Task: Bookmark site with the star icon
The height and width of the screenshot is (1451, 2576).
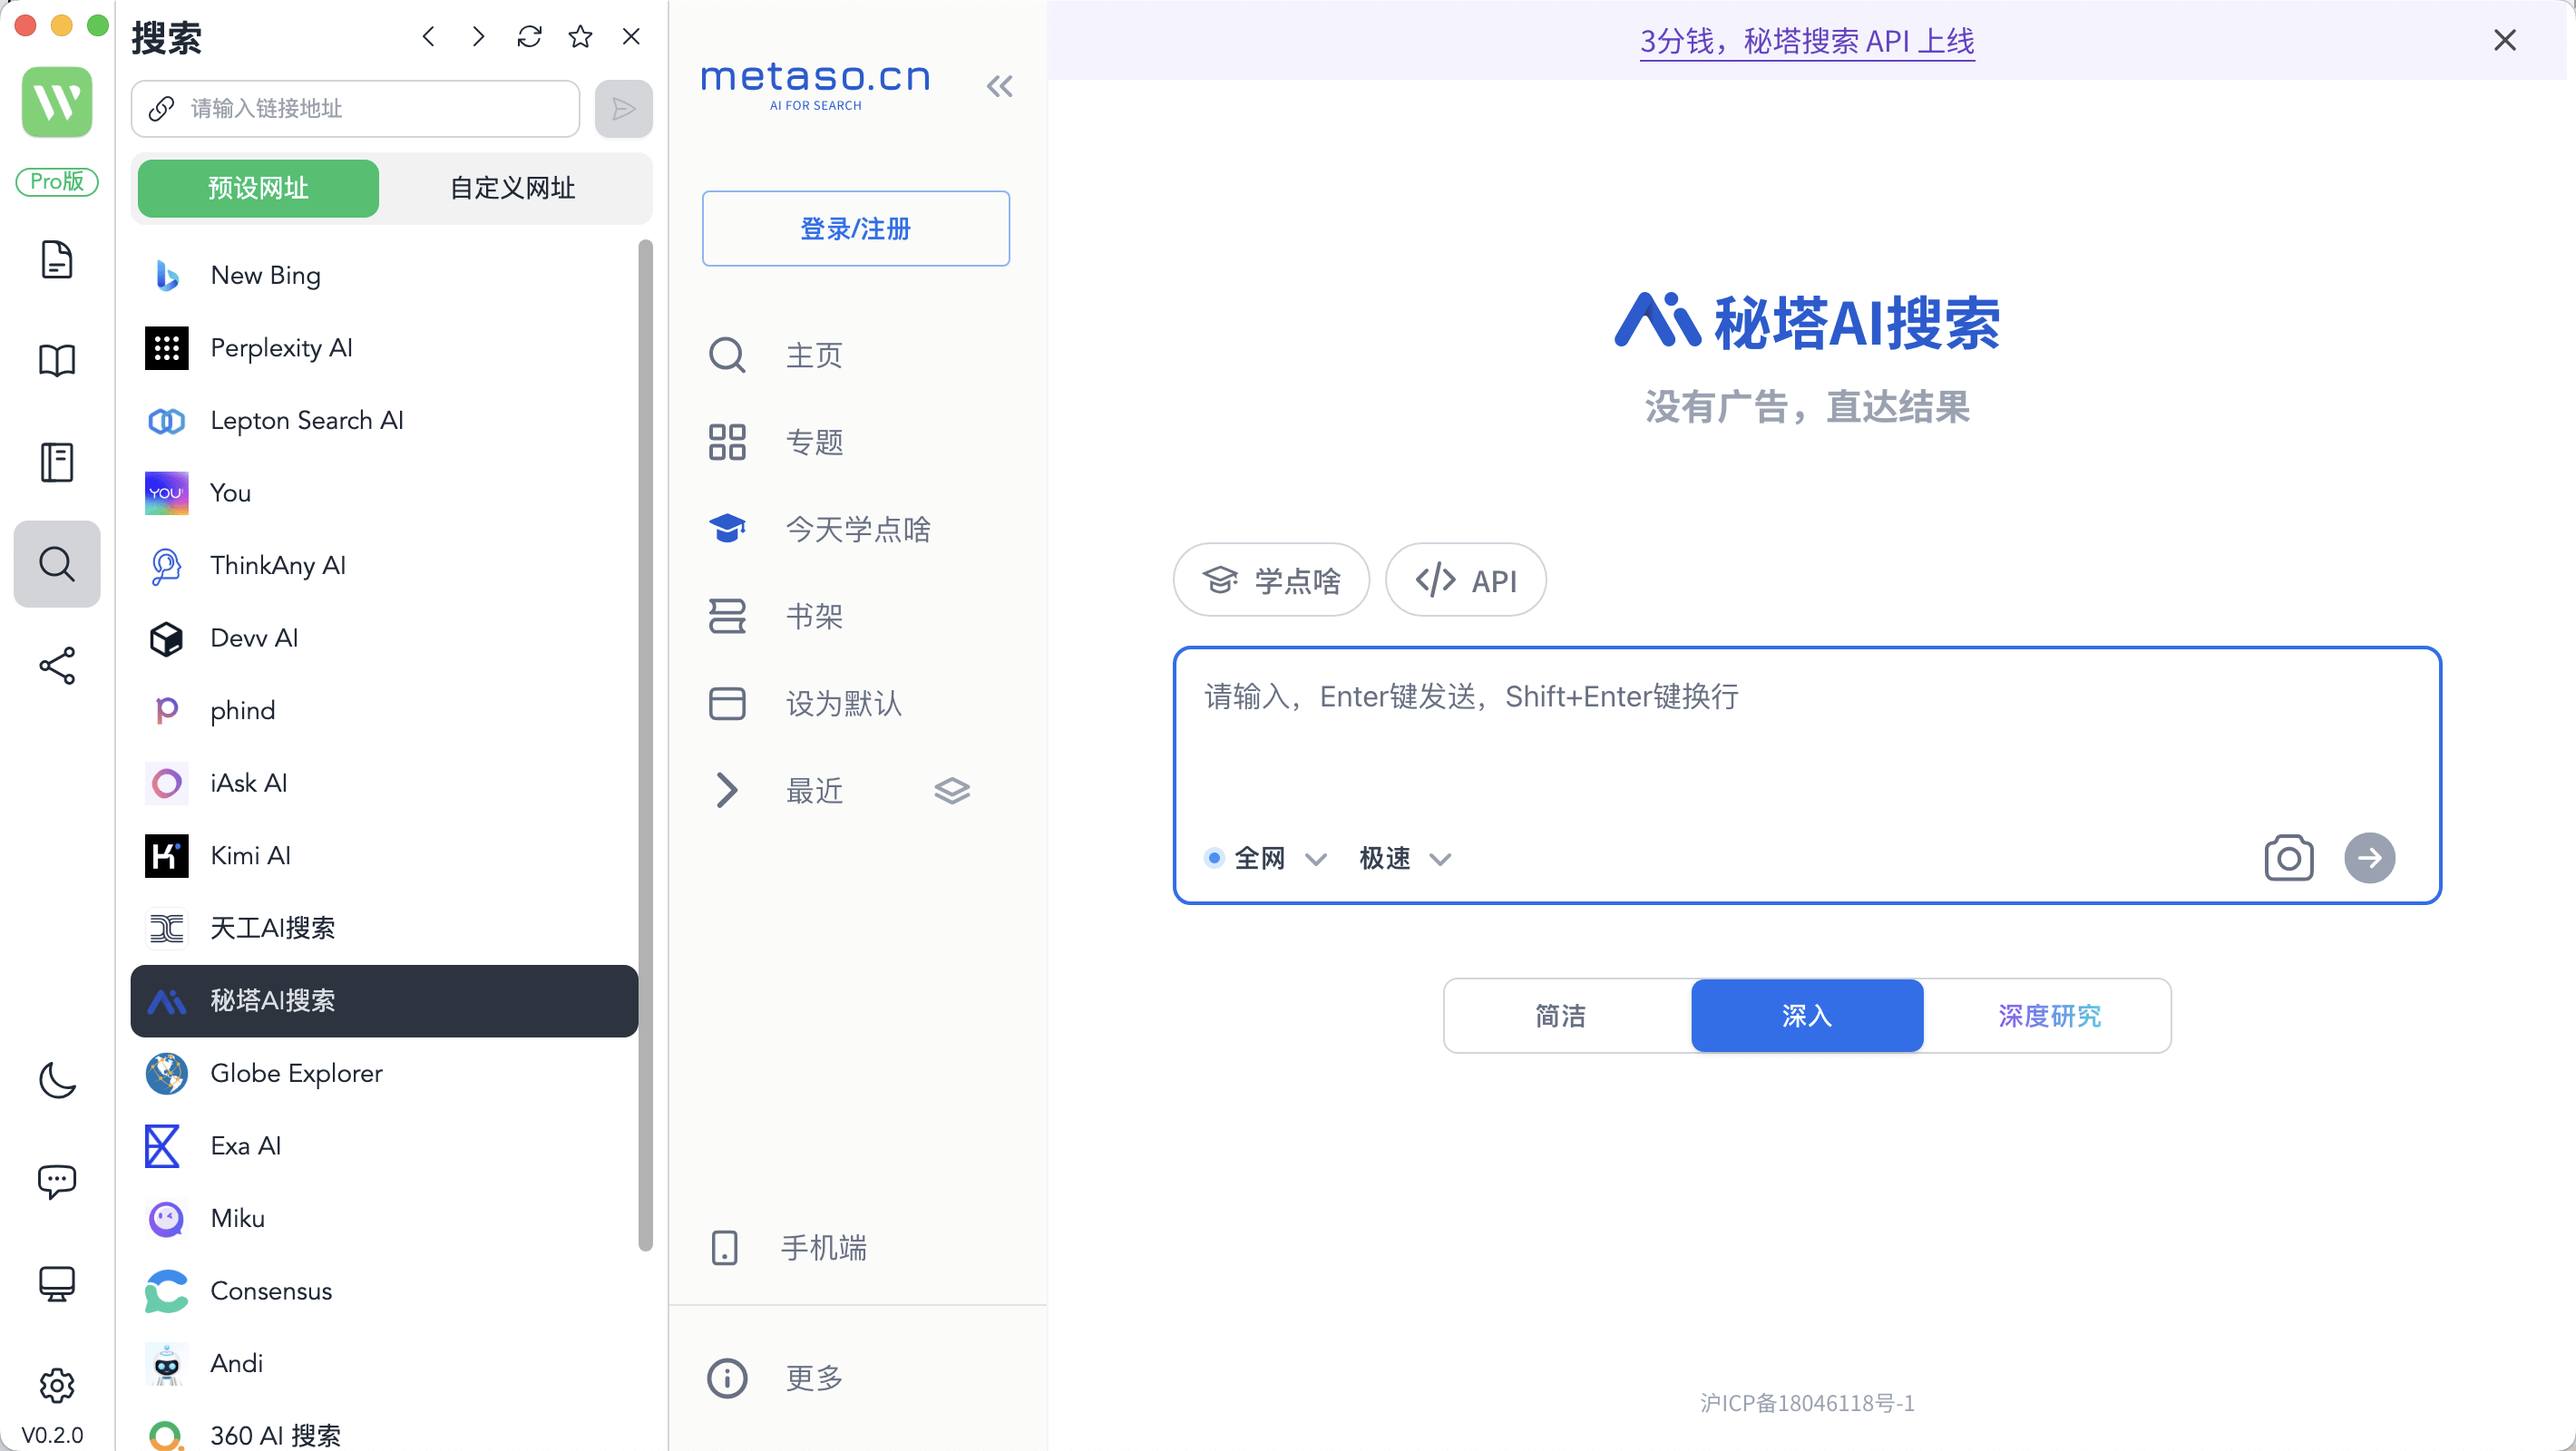Action: 580,37
